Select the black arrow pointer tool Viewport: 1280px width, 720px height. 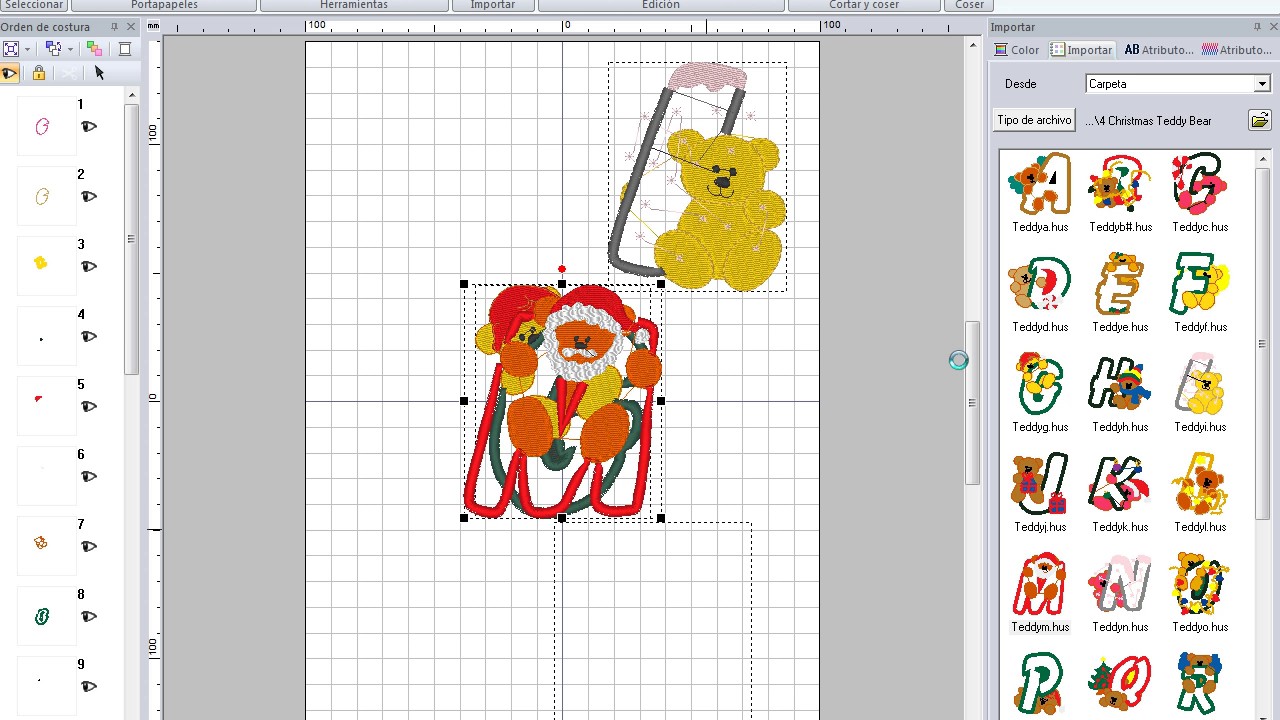click(x=98, y=73)
